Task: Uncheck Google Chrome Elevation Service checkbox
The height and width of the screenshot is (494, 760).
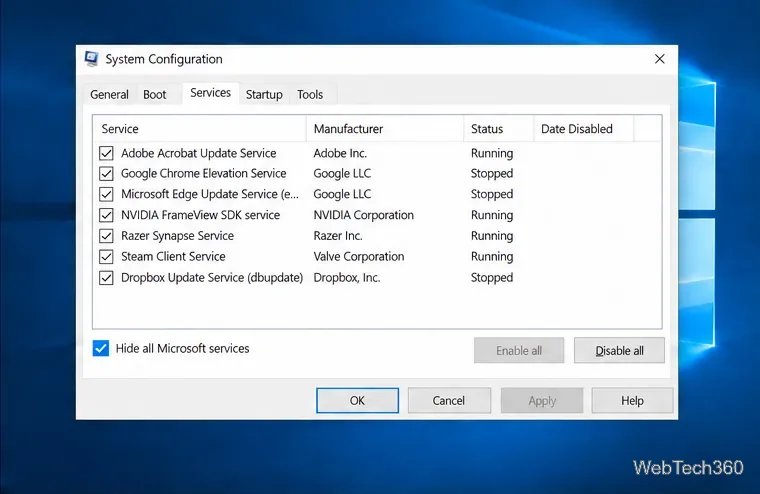Action: pos(106,174)
